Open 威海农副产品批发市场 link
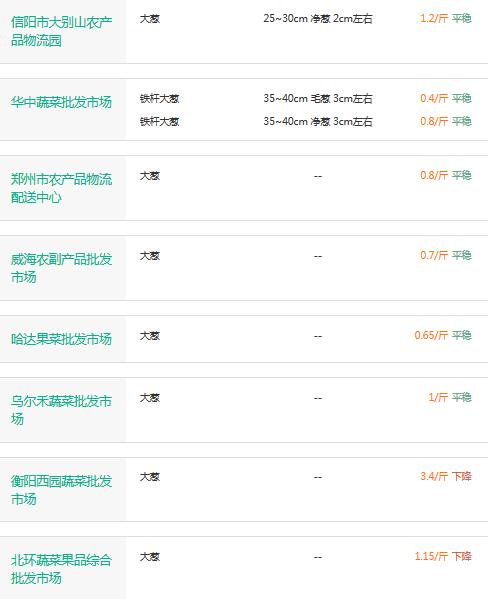The width and height of the screenshot is (488, 599). point(61,268)
